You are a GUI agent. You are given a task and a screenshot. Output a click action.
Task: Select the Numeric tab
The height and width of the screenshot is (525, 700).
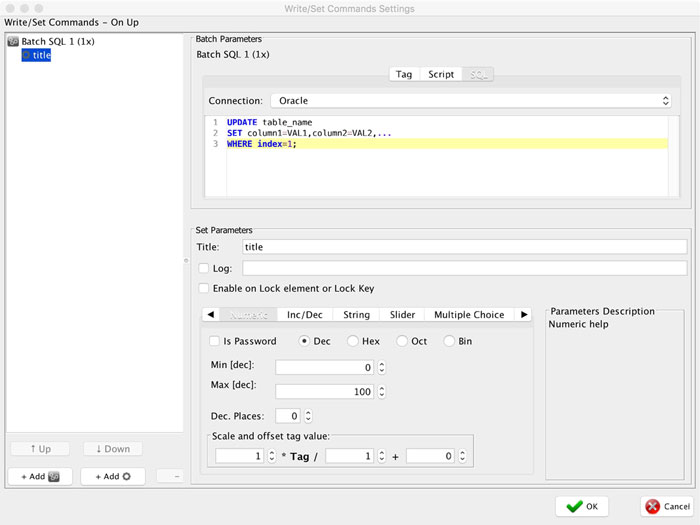249,315
